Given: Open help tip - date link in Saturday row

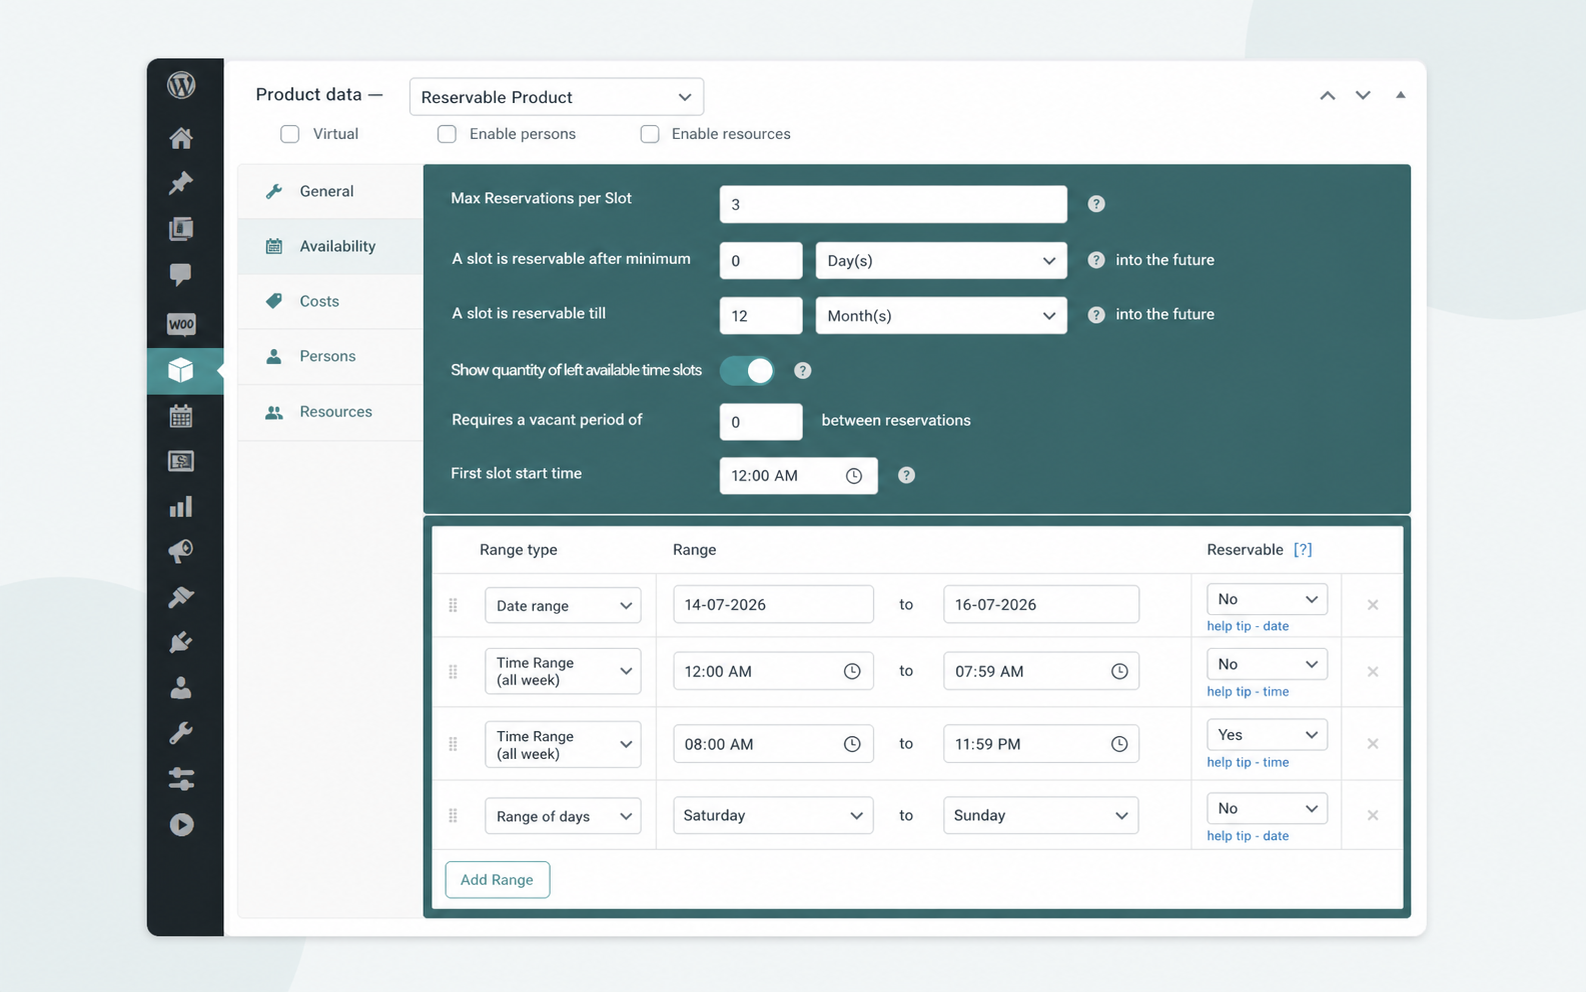Looking at the screenshot, I should [x=1247, y=836].
